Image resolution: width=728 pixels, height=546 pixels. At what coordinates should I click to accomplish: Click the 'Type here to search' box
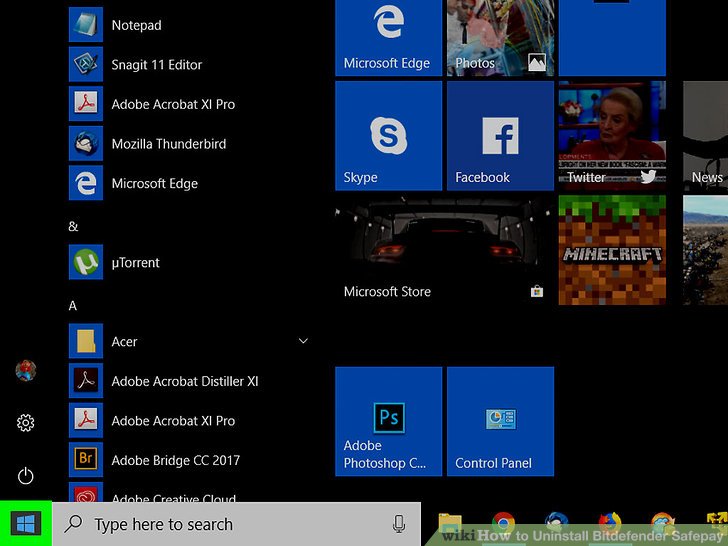[x=237, y=524]
